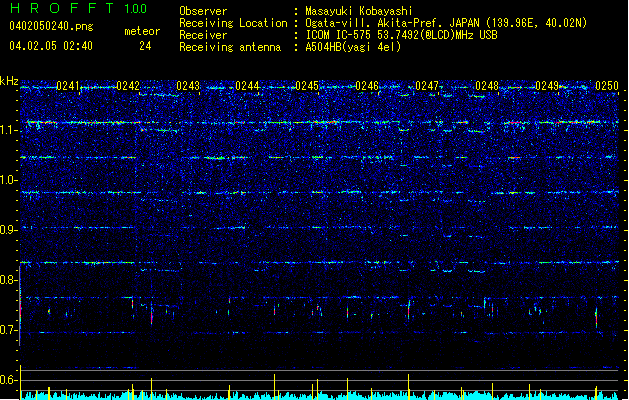Click the 0243 time marker
Image resolution: width=629 pixels, height=400 pixels.
point(188,86)
